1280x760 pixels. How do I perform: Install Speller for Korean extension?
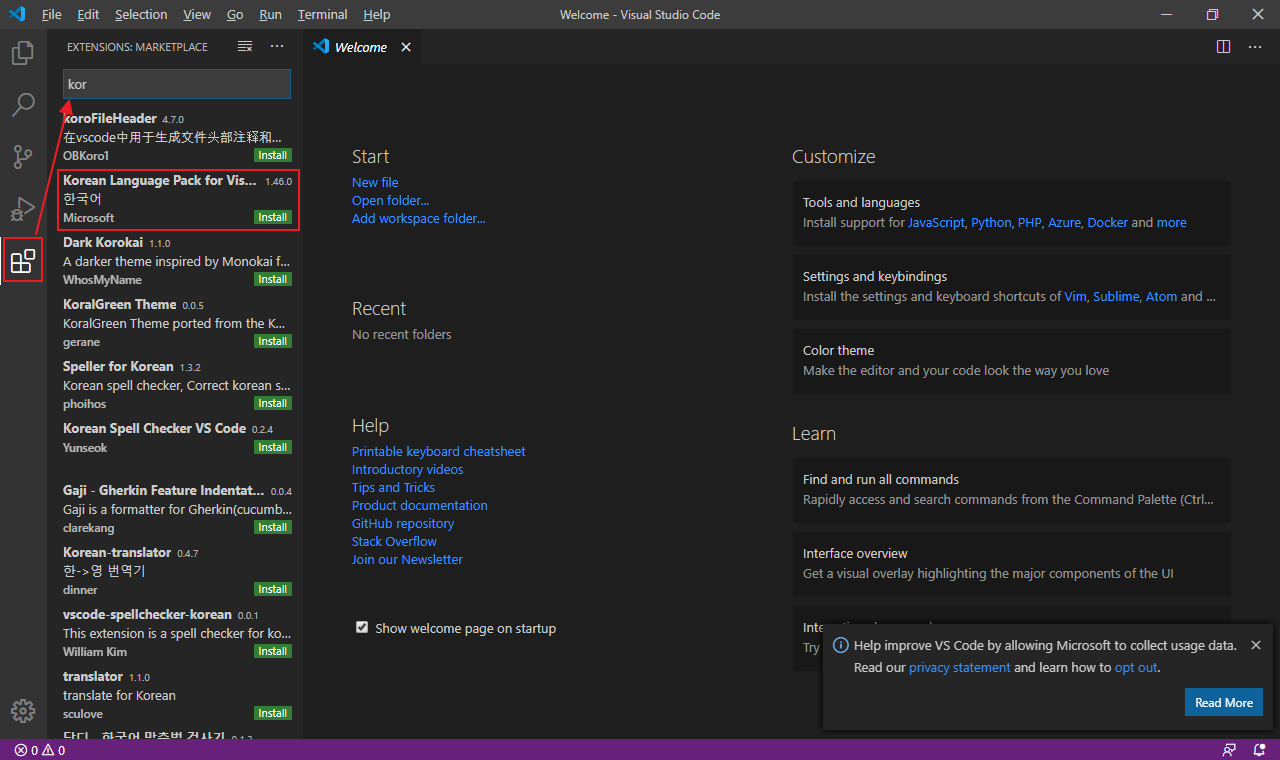click(x=273, y=403)
